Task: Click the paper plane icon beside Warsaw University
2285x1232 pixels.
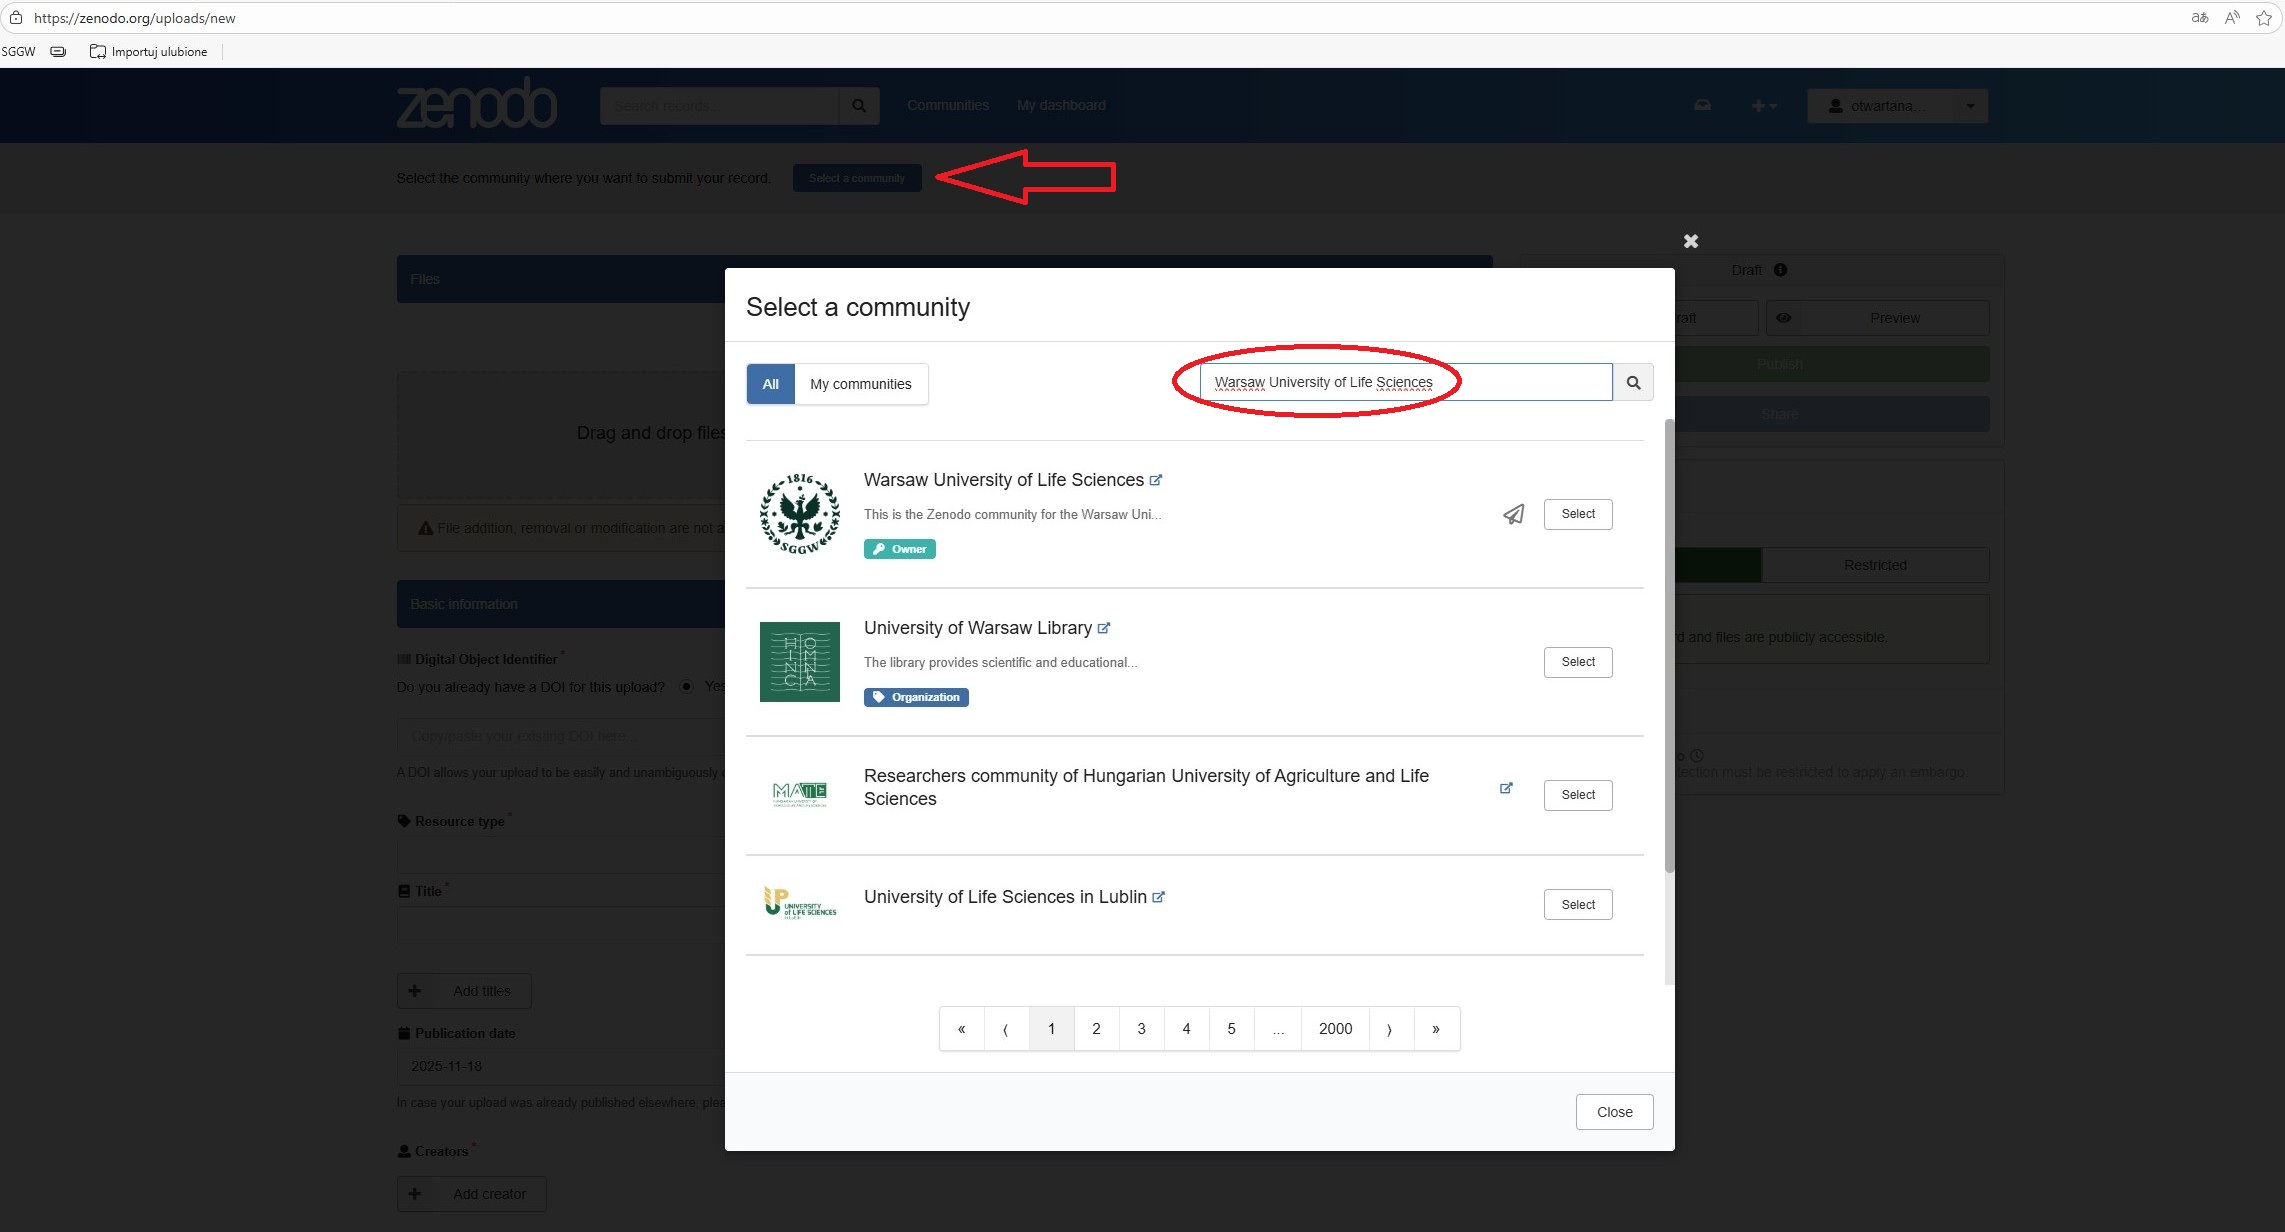Action: coord(1514,514)
